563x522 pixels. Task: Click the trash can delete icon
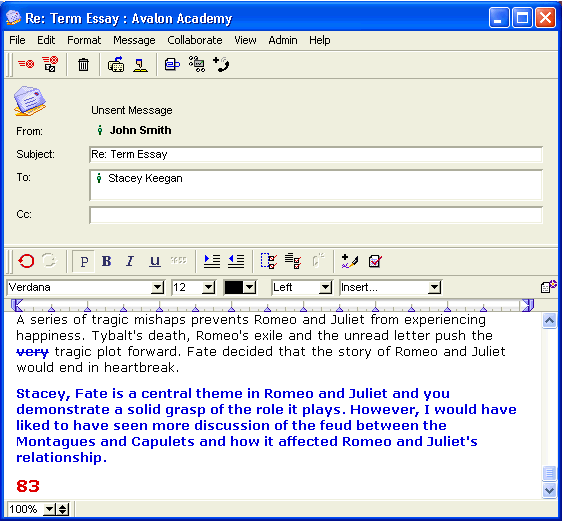83,65
